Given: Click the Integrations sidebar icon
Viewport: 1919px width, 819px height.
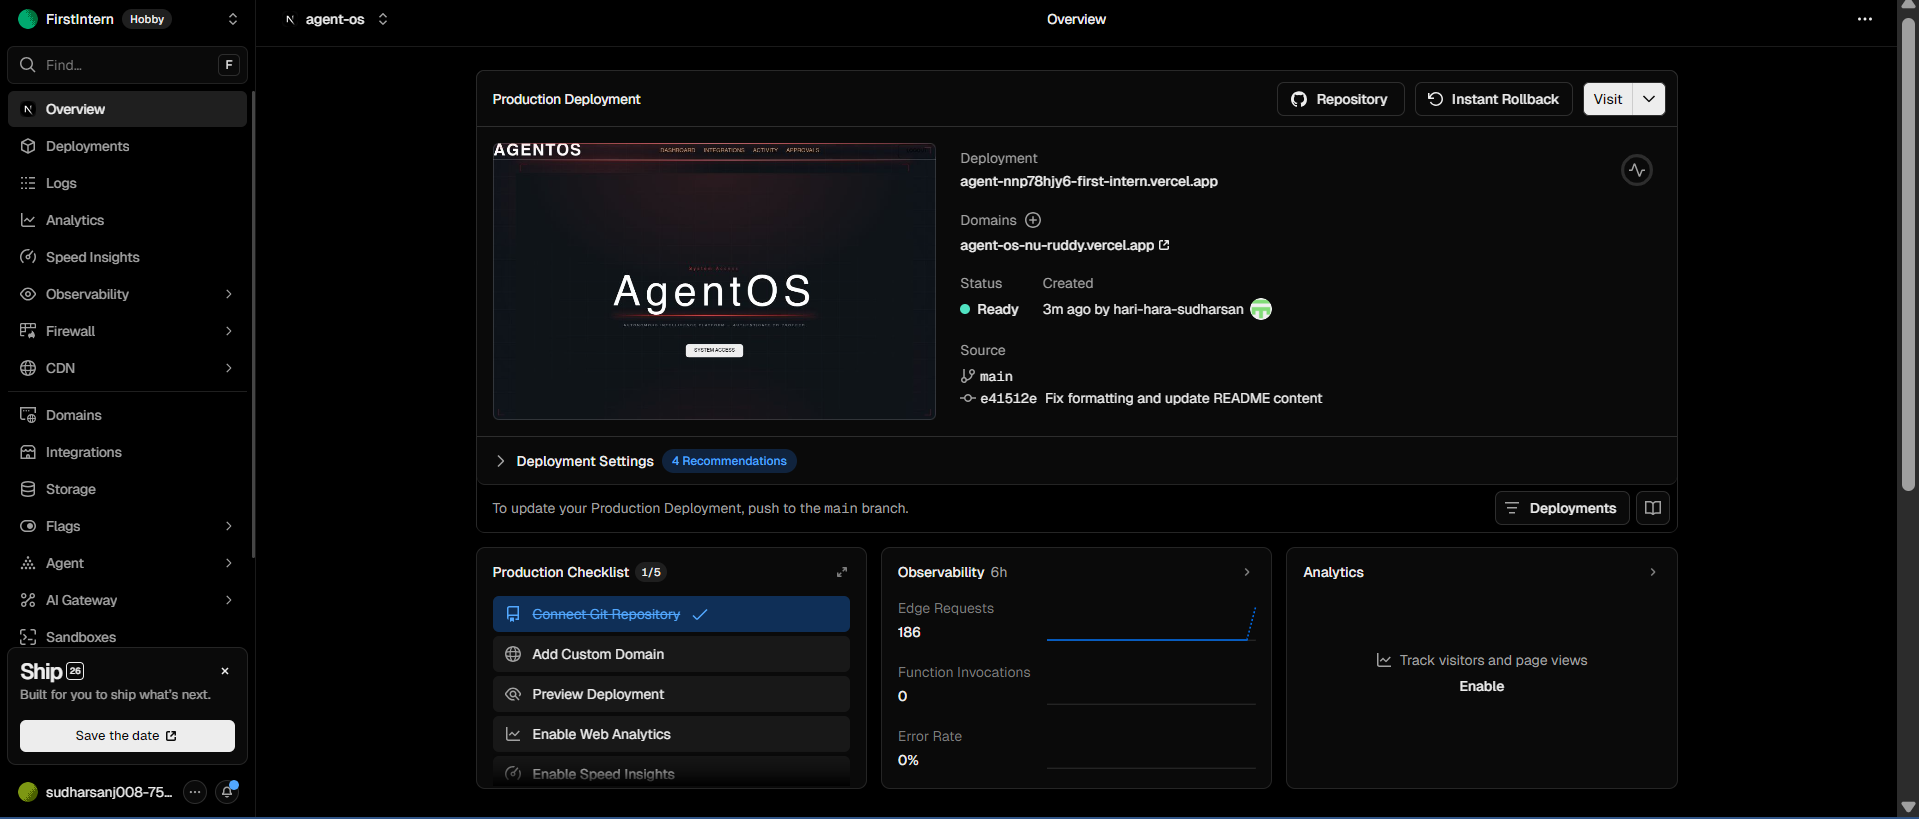Looking at the screenshot, I should [28, 452].
